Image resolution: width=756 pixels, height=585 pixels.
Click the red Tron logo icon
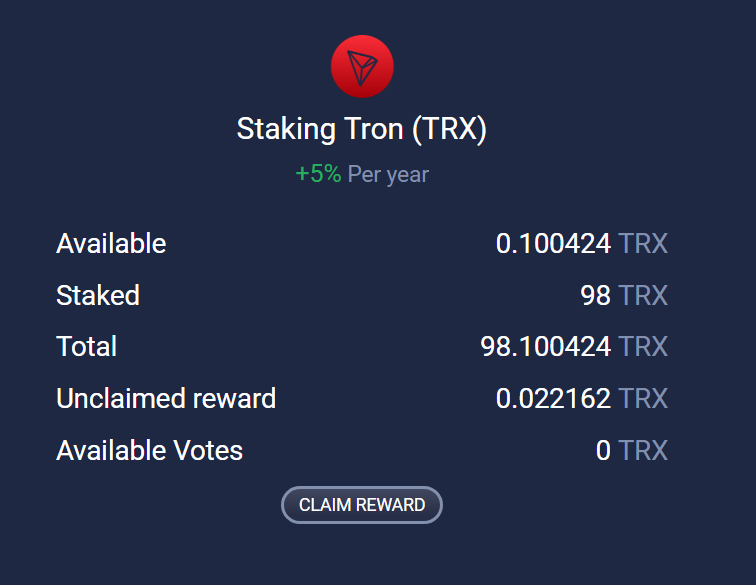click(x=362, y=66)
